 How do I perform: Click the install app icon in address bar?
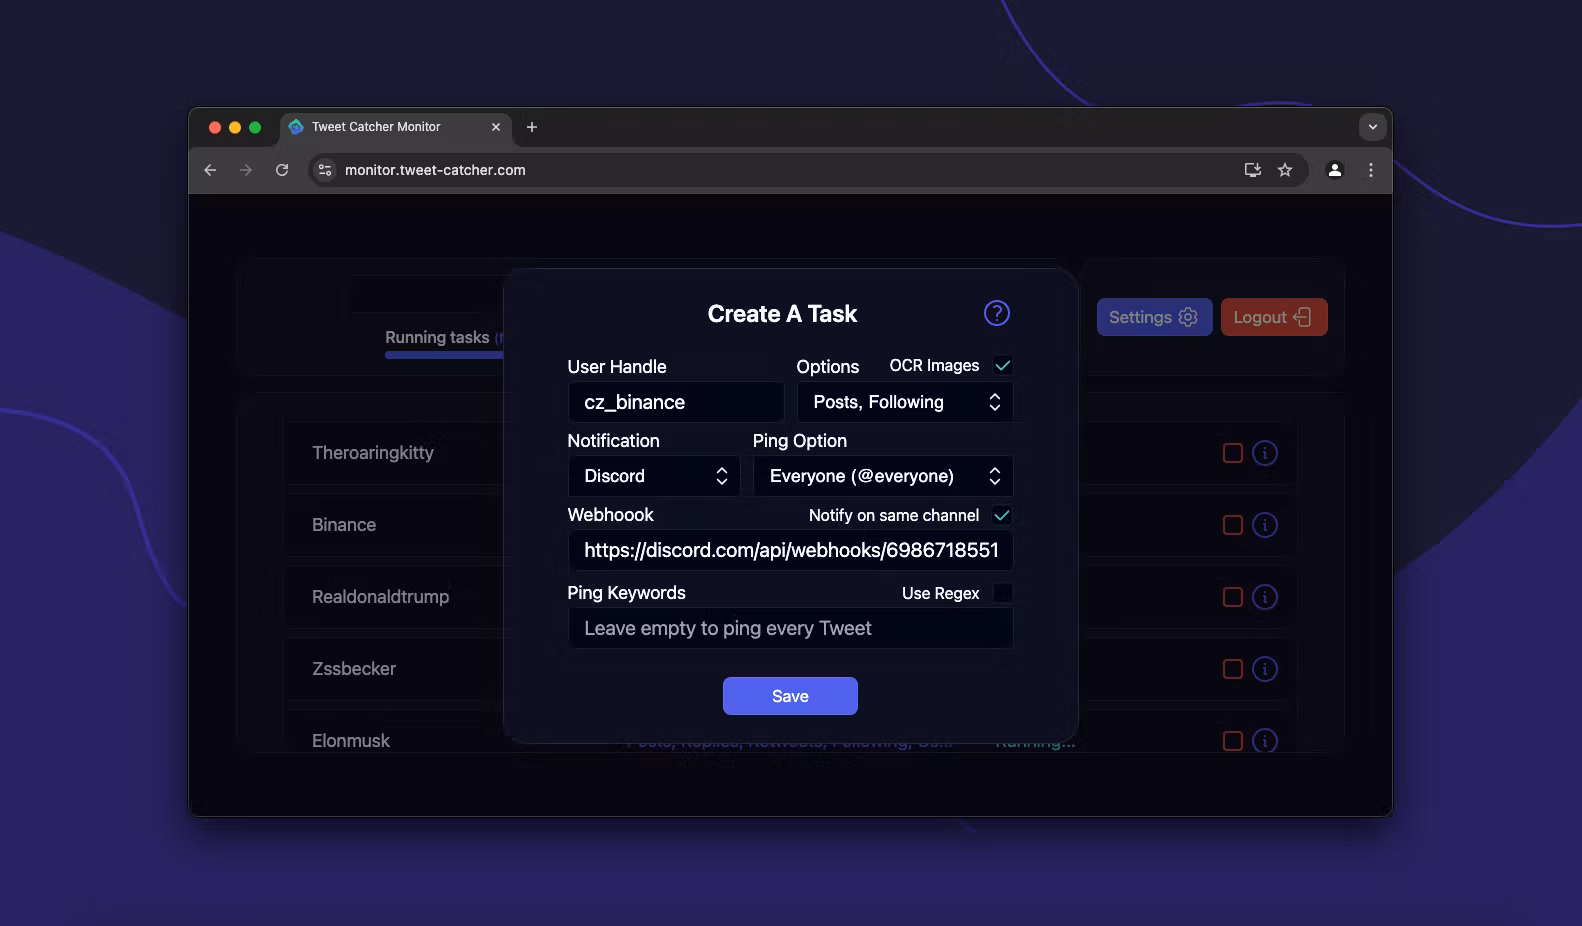[x=1252, y=170]
